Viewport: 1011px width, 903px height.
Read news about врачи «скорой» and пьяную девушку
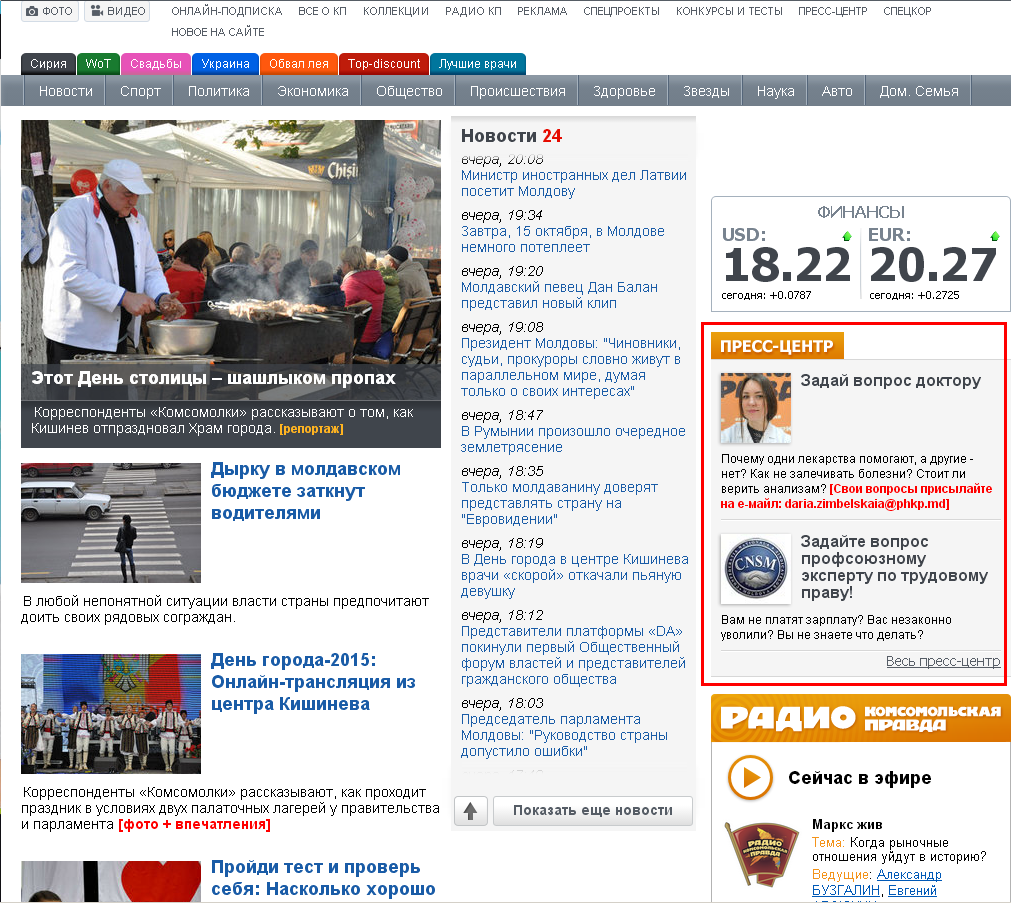(x=574, y=575)
